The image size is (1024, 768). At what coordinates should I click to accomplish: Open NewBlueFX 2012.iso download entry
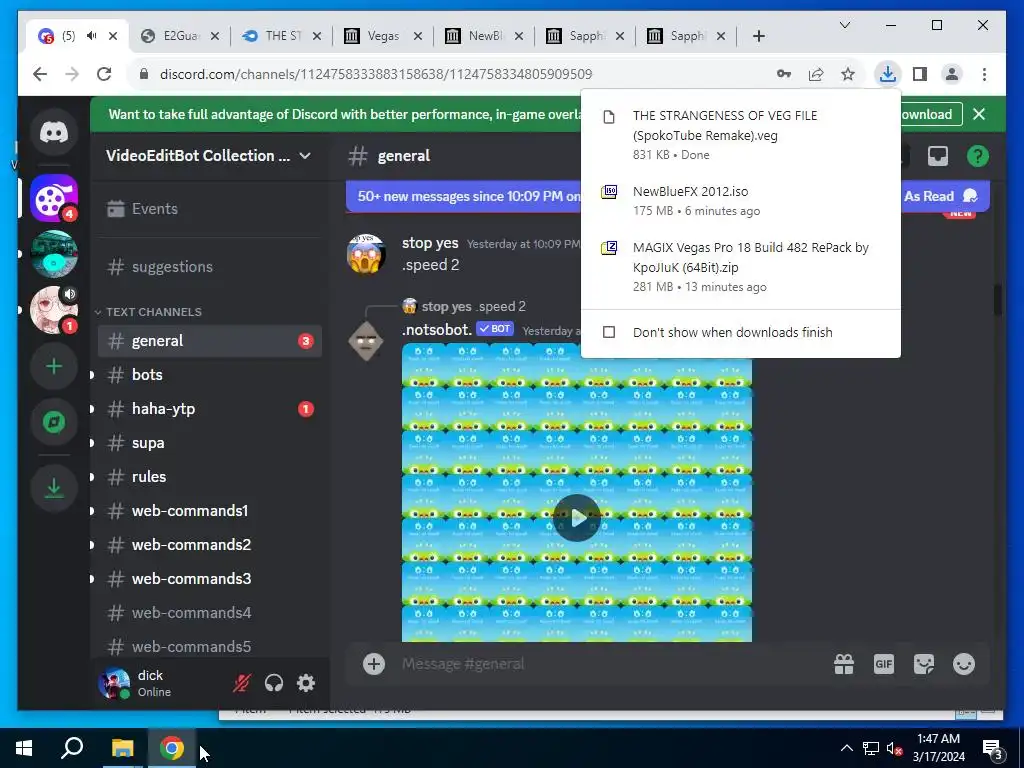coord(741,200)
